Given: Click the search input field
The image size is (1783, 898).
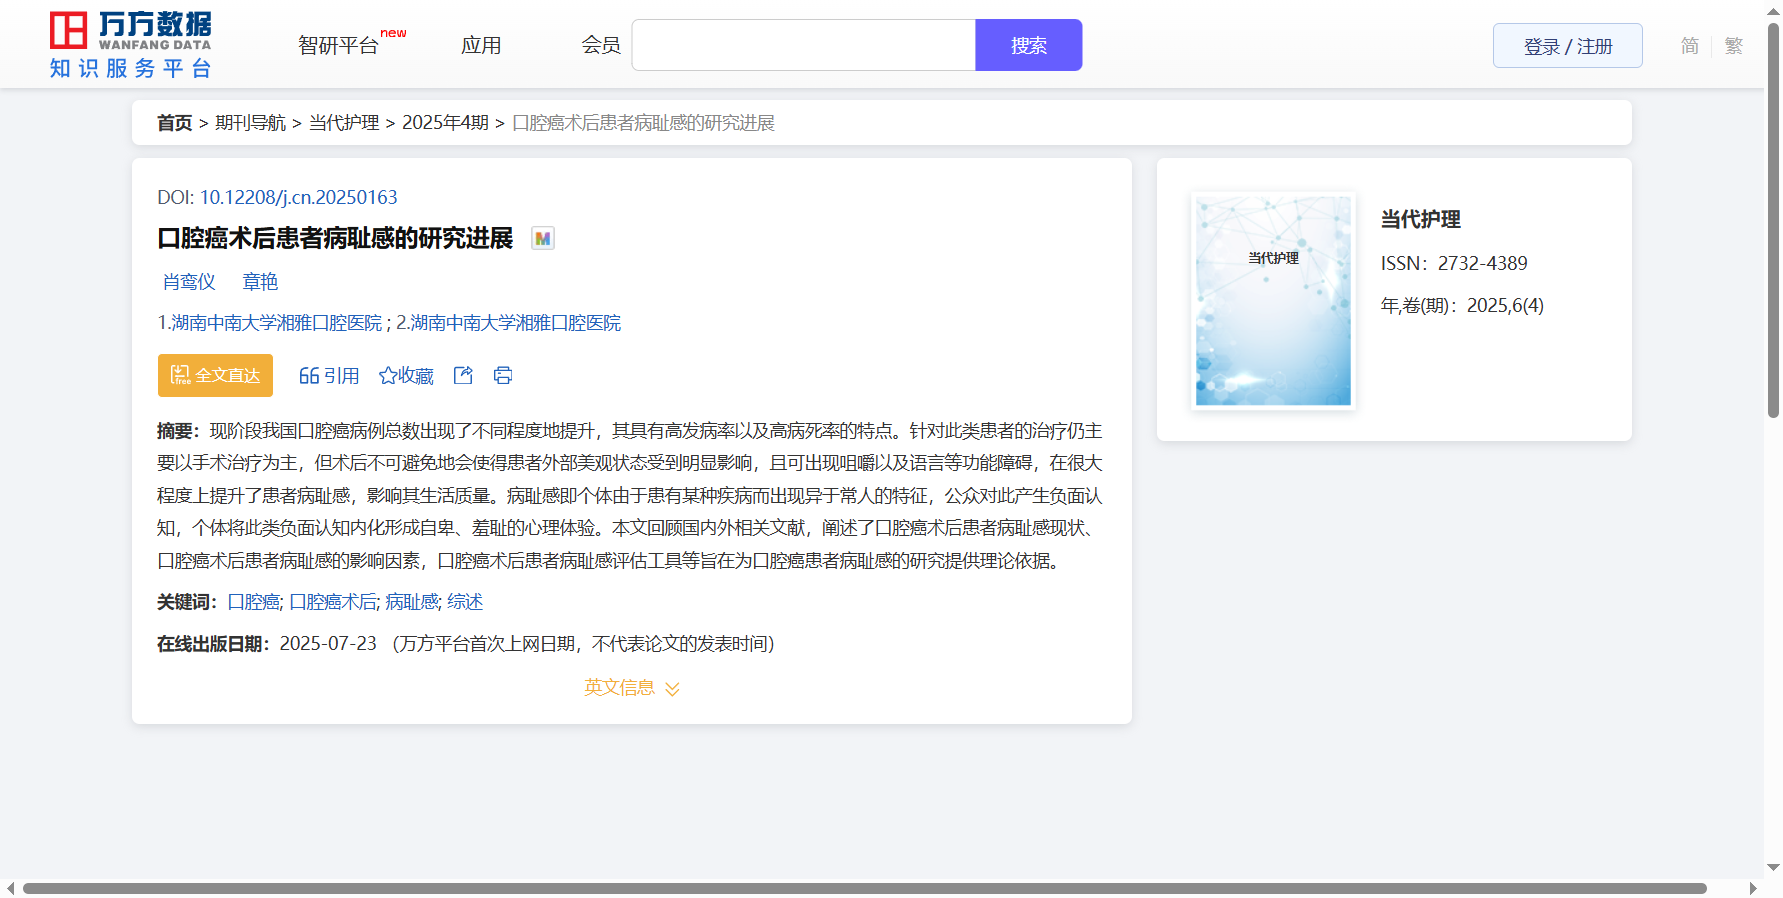Looking at the screenshot, I should coord(803,46).
